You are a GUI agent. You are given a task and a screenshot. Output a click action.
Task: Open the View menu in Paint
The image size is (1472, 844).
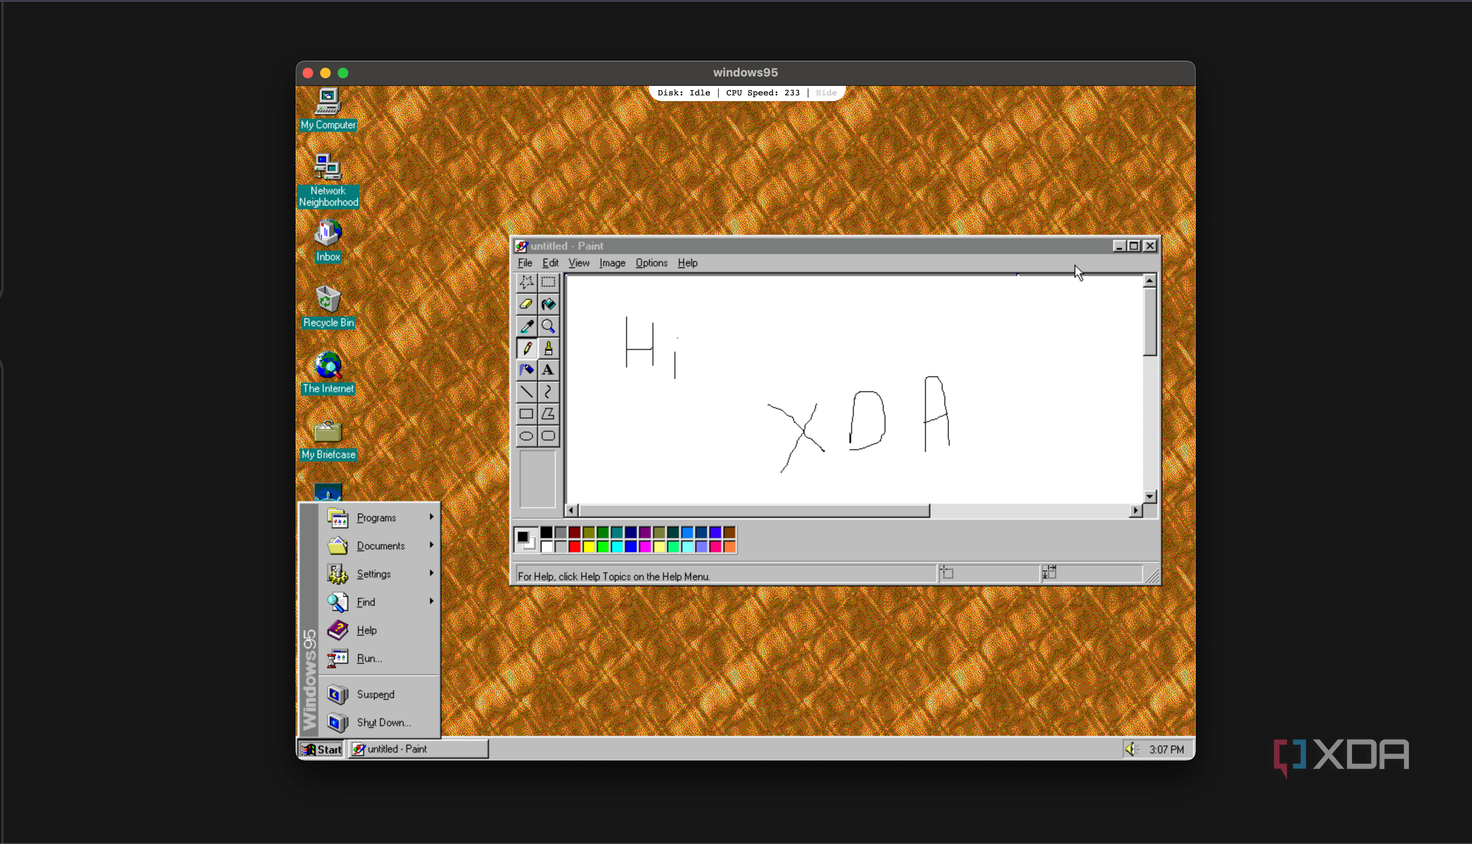[x=579, y=263]
